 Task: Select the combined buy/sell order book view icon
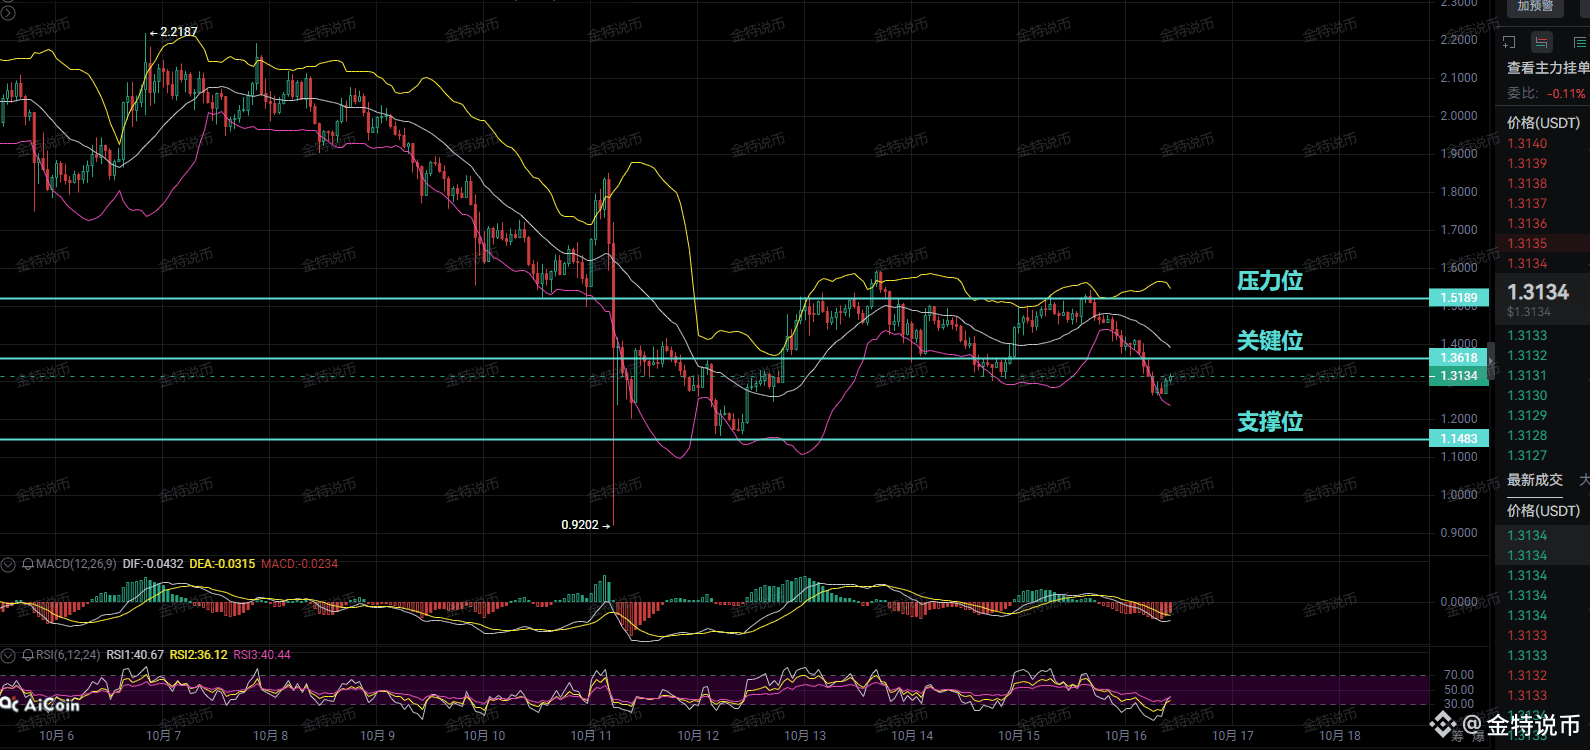(x=1542, y=42)
